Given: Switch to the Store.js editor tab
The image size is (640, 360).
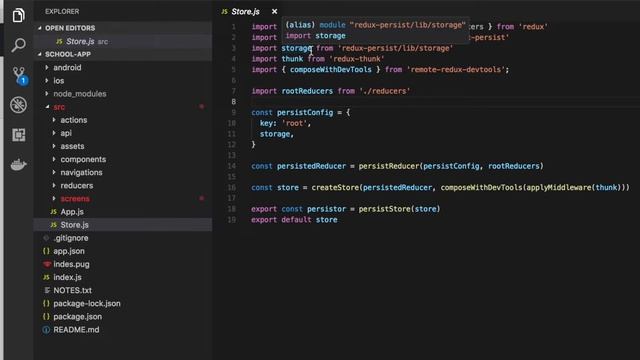Looking at the screenshot, I should coord(245,11).
